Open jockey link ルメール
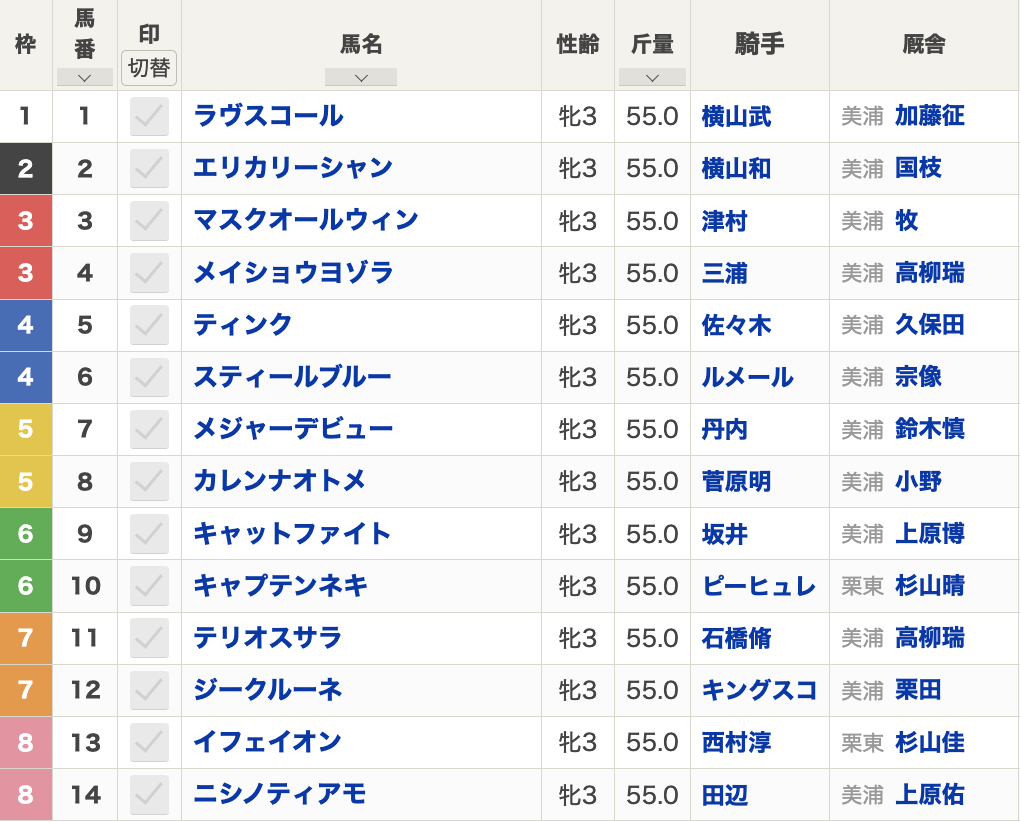 pyautogui.click(x=747, y=377)
